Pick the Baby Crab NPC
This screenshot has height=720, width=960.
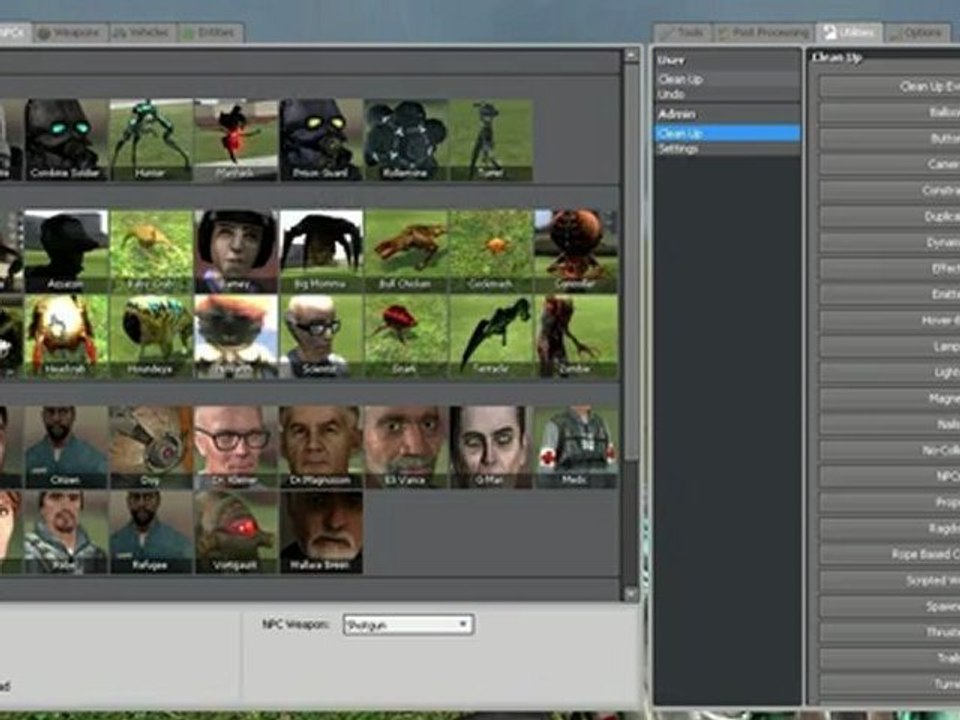(151, 251)
